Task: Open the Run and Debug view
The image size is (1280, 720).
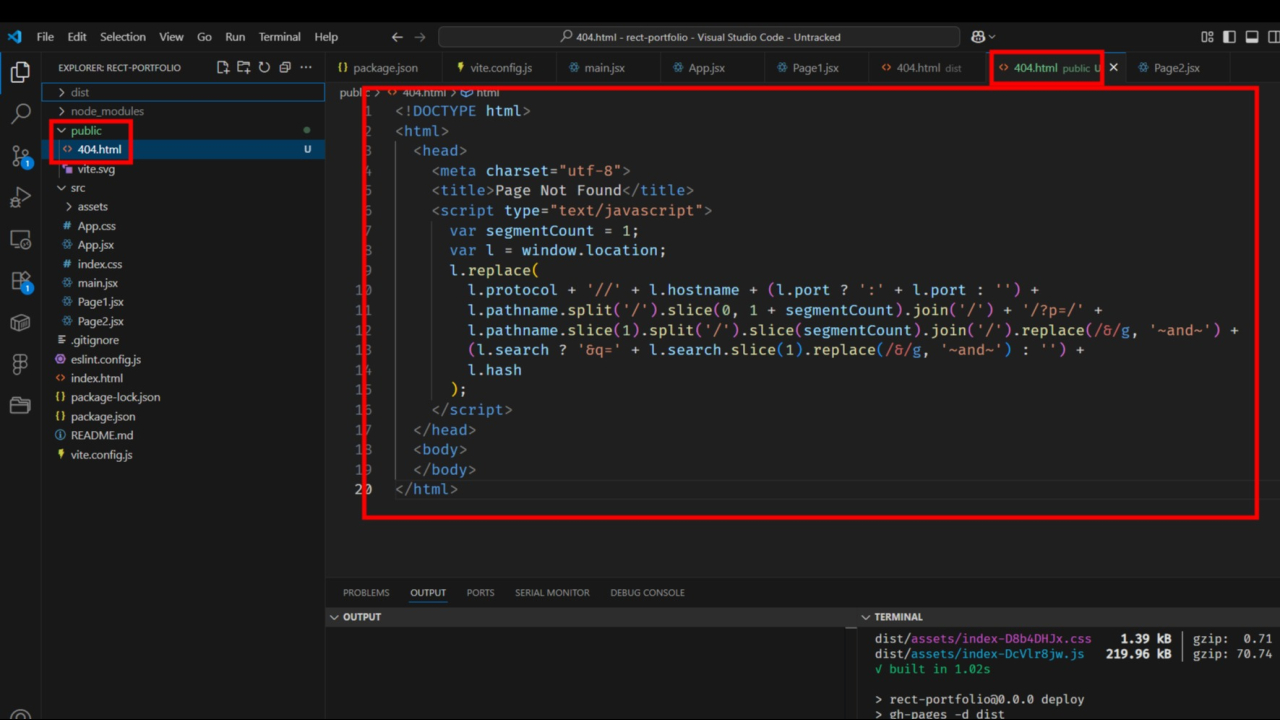Action: [20, 198]
